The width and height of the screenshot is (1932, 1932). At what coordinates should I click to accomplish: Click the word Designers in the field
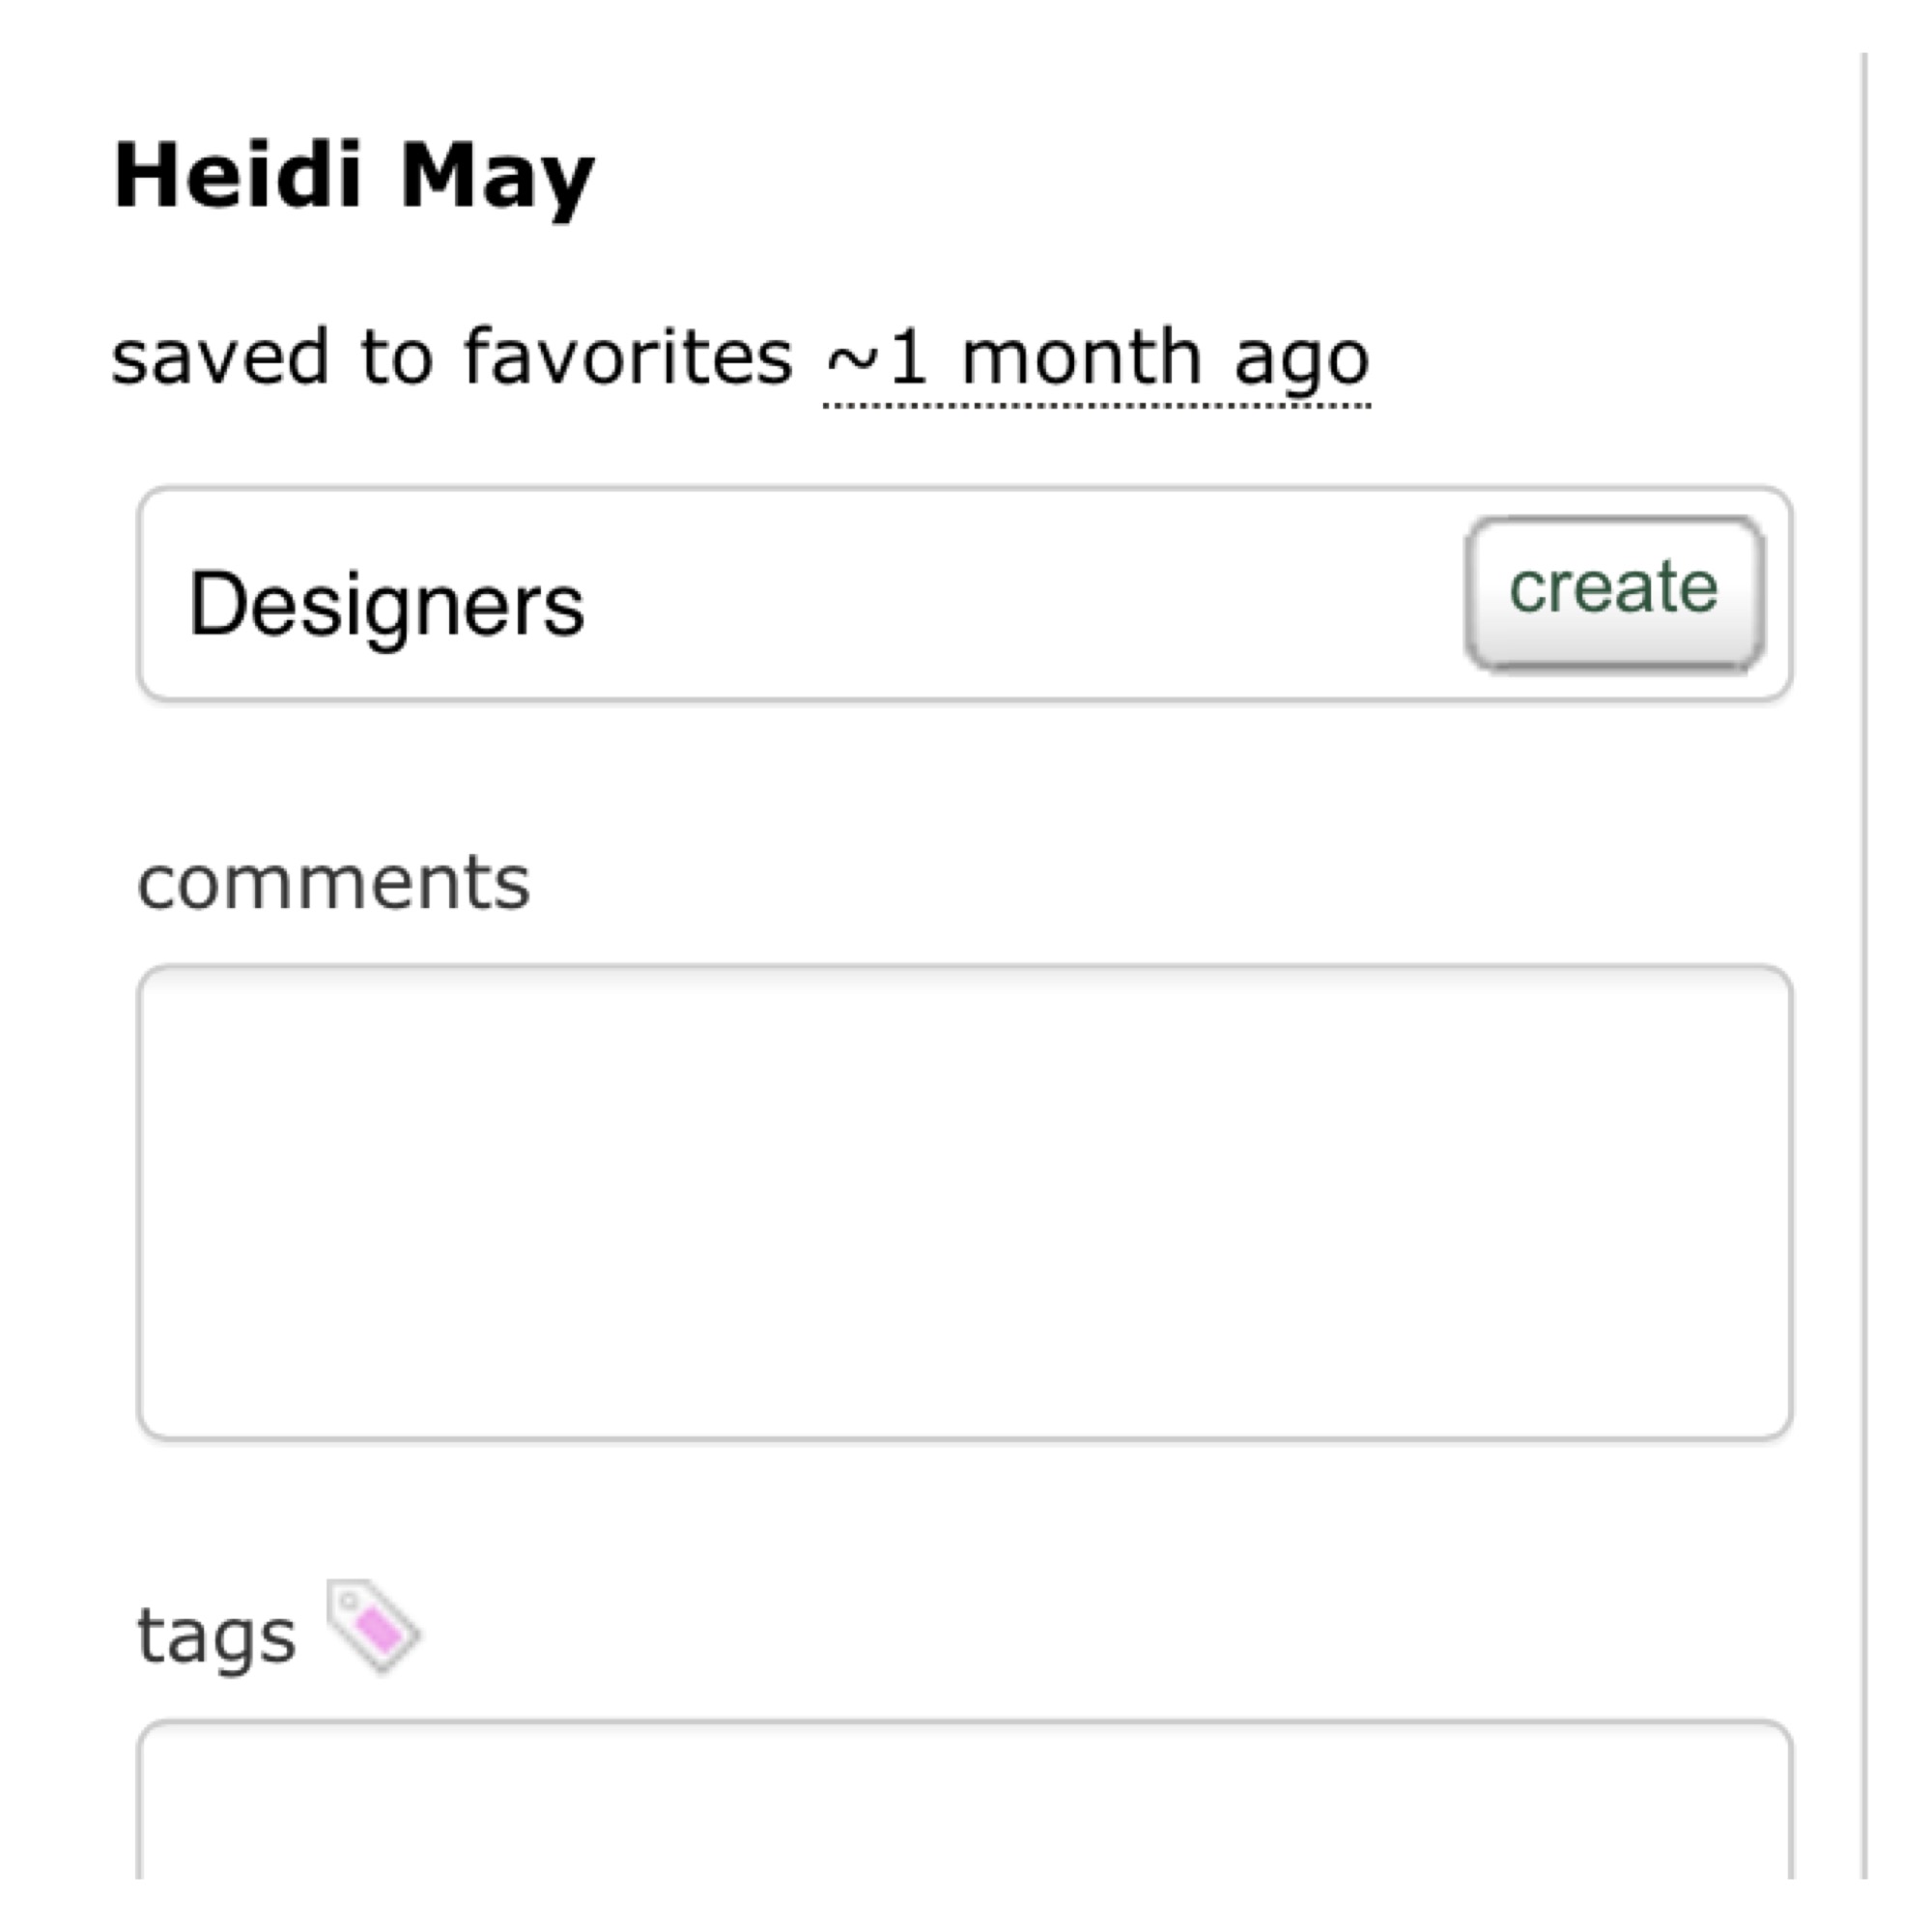tap(386, 604)
